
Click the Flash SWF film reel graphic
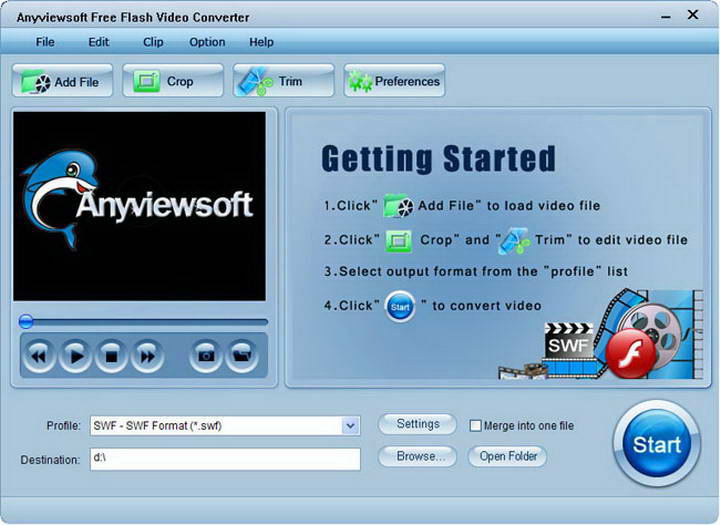[x=602, y=334]
